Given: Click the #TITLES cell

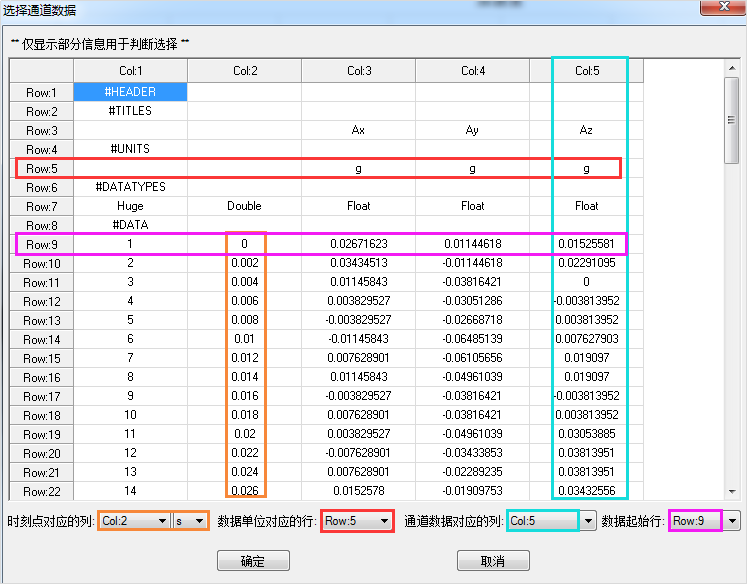Looking at the screenshot, I should click(131, 111).
